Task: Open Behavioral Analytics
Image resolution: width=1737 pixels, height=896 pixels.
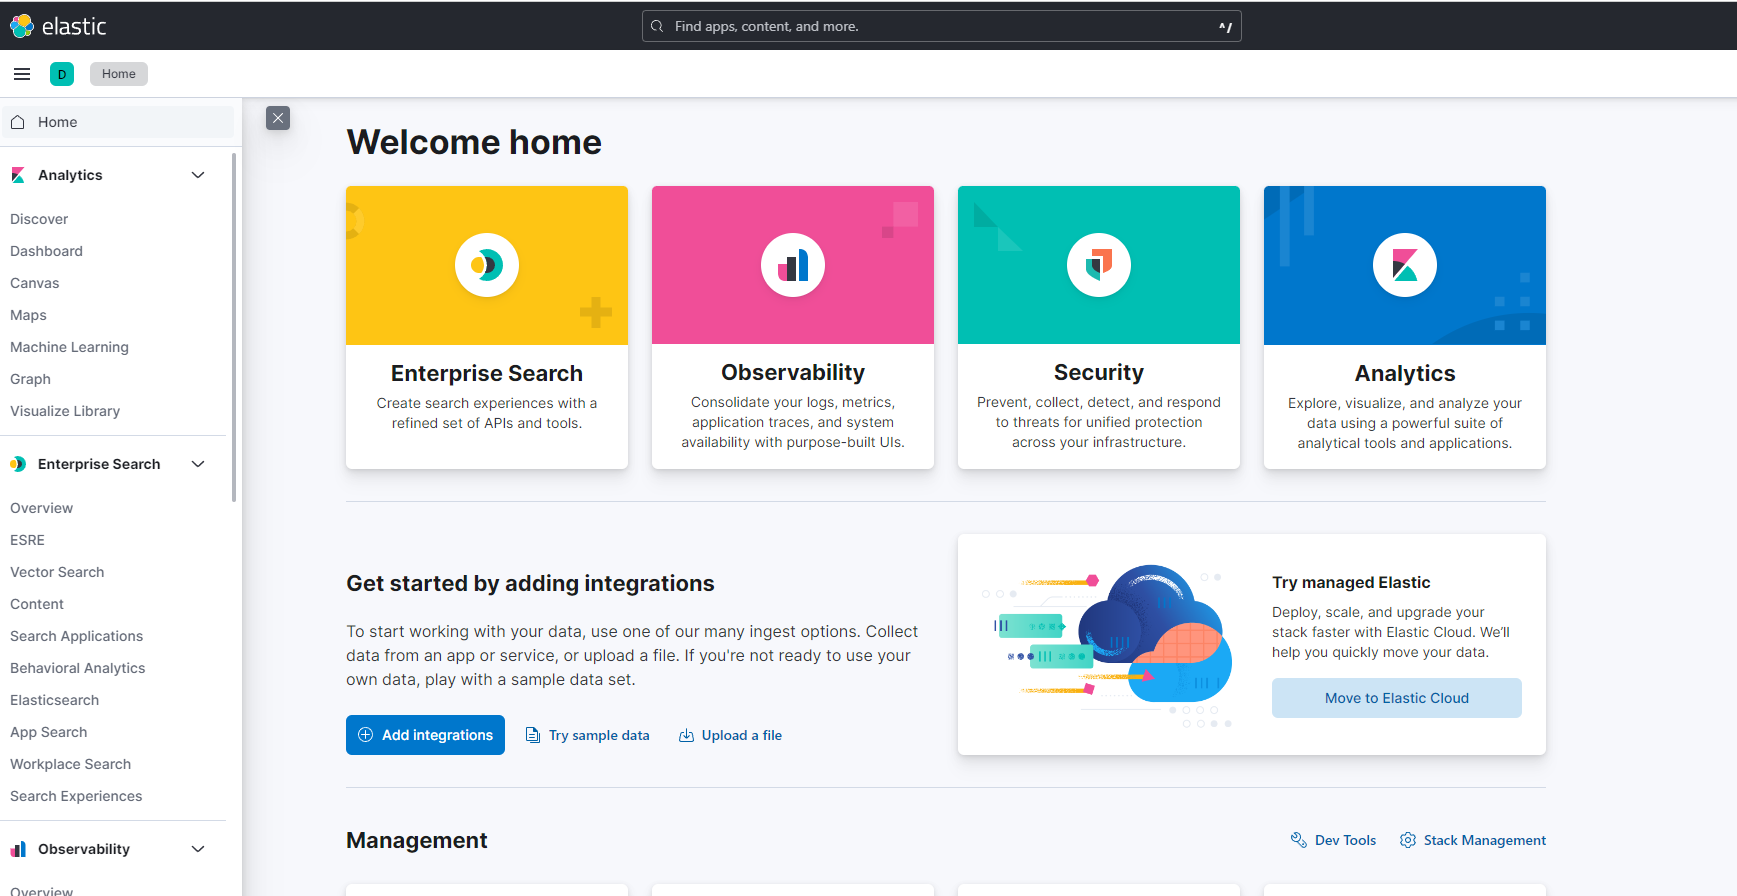Action: point(77,668)
